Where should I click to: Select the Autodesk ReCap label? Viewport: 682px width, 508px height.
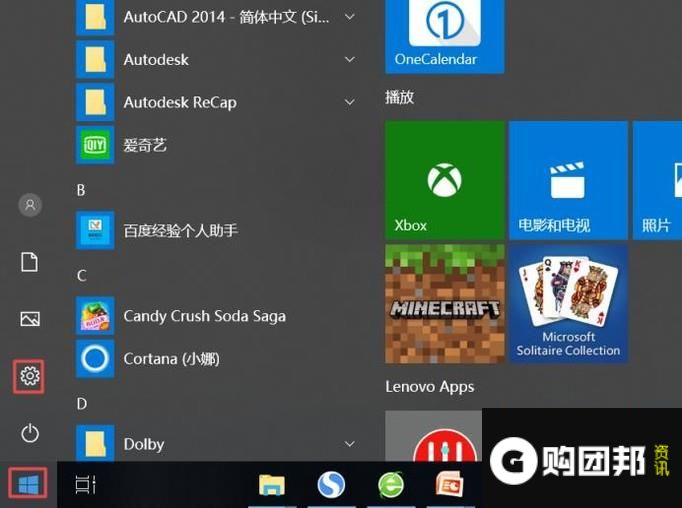pyautogui.click(x=180, y=103)
